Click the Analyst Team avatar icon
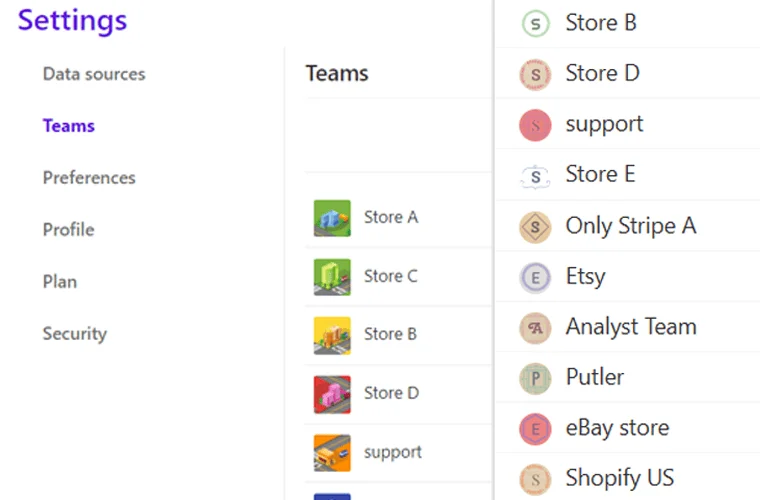760x500 pixels. click(x=535, y=328)
